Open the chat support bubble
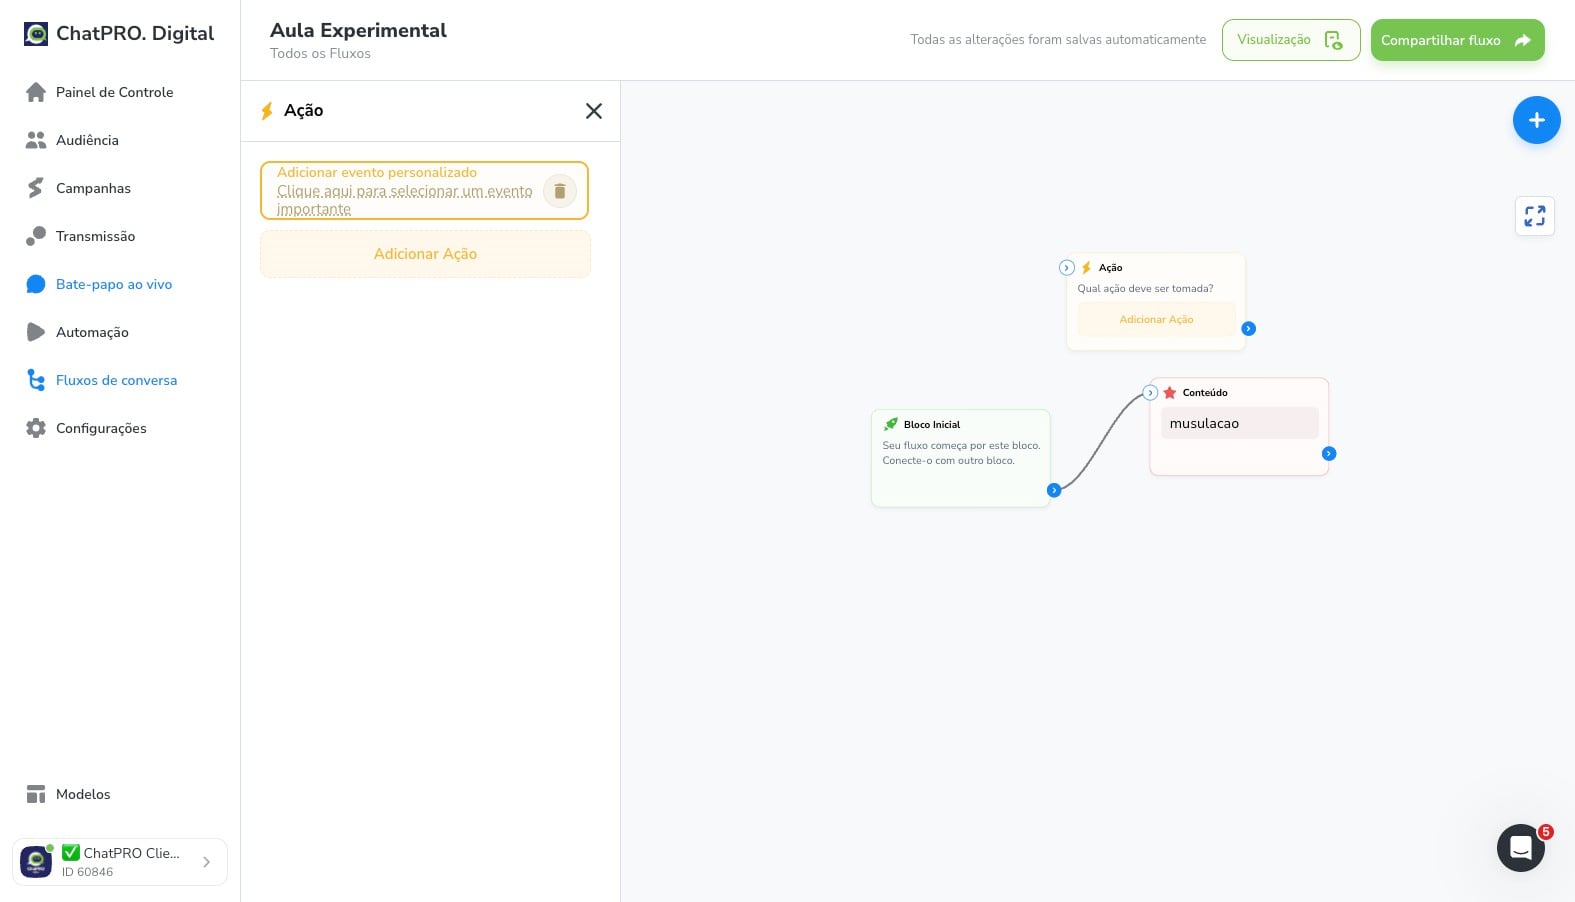The width and height of the screenshot is (1575, 902). [1520, 848]
